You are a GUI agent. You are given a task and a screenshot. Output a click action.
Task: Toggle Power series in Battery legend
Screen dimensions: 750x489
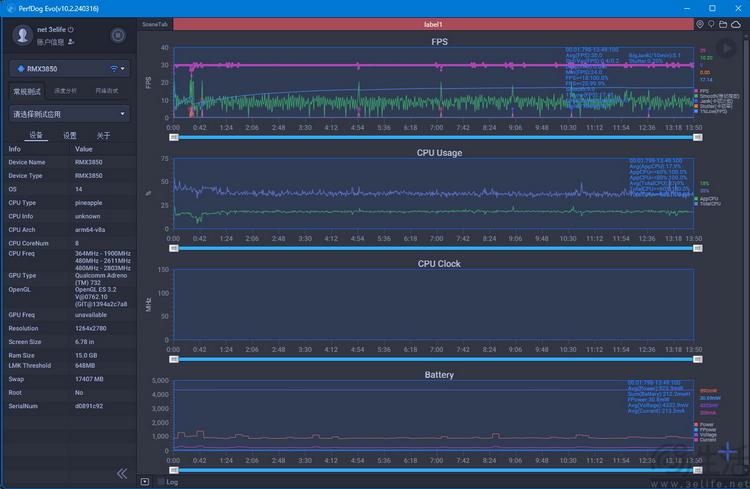click(704, 424)
